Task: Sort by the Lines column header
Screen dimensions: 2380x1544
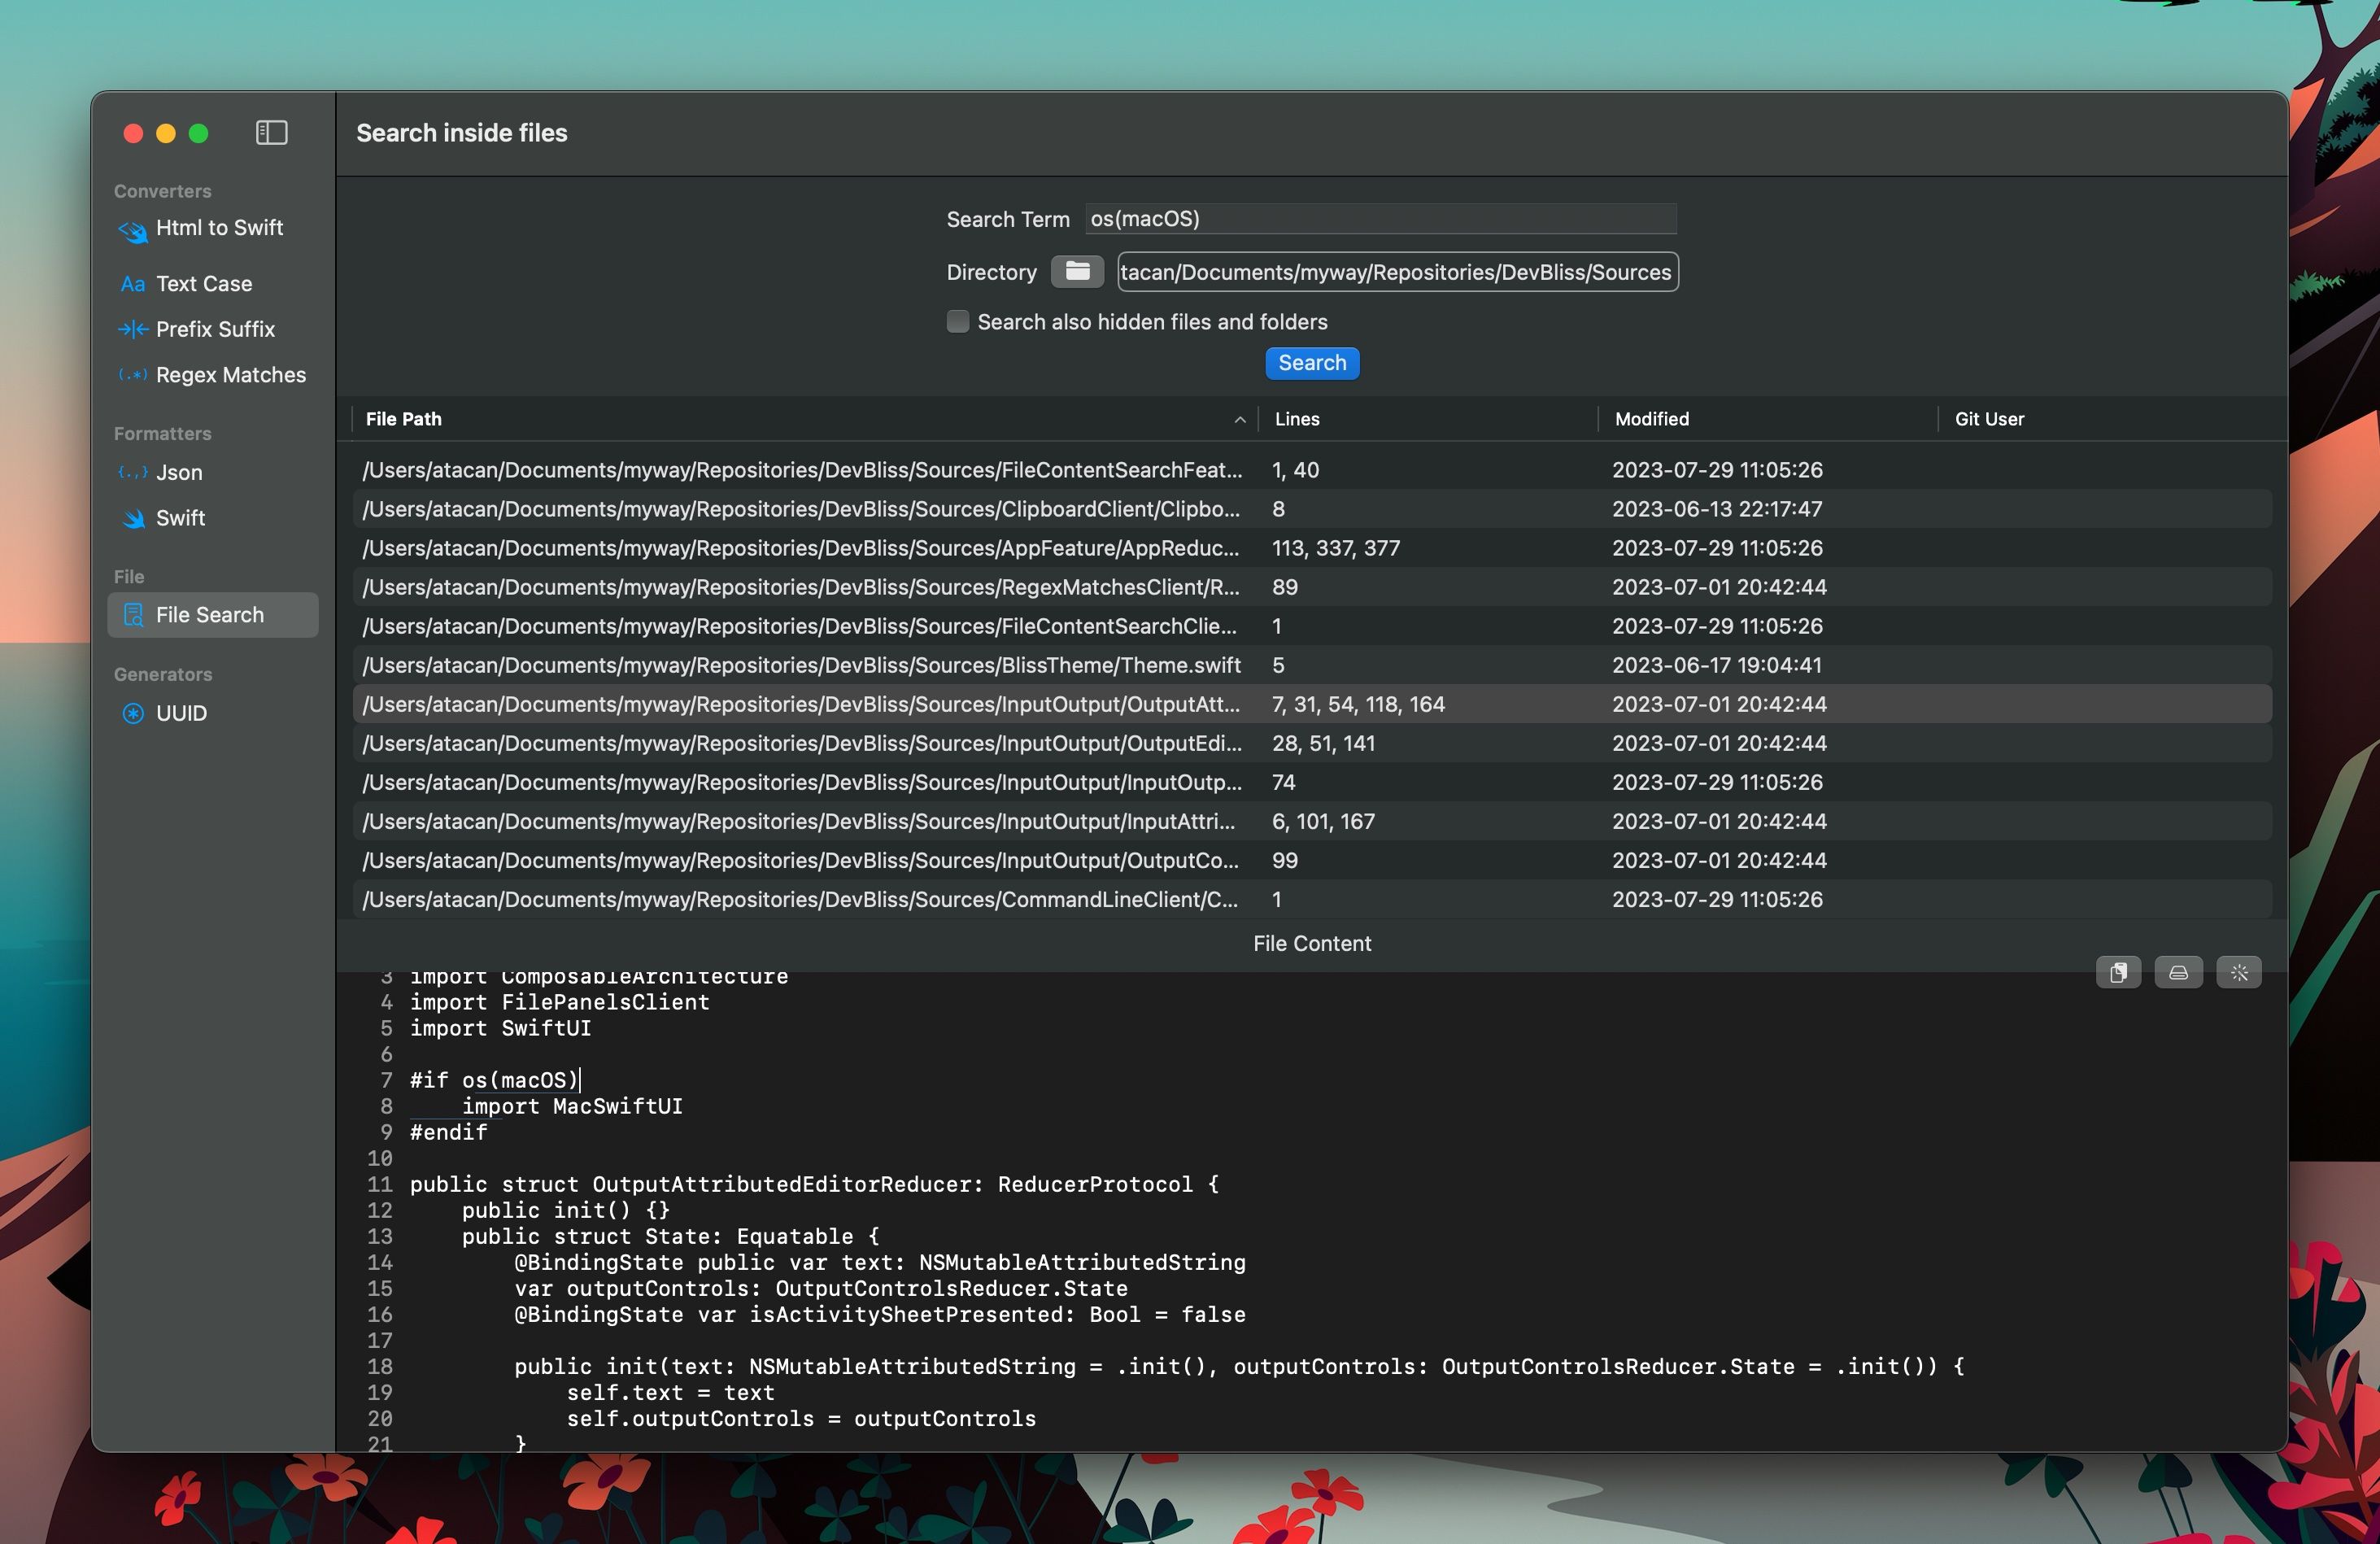Action: click(1427, 419)
